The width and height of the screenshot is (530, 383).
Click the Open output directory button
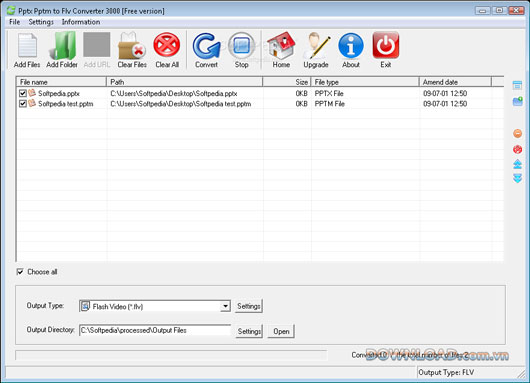(x=281, y=331)
